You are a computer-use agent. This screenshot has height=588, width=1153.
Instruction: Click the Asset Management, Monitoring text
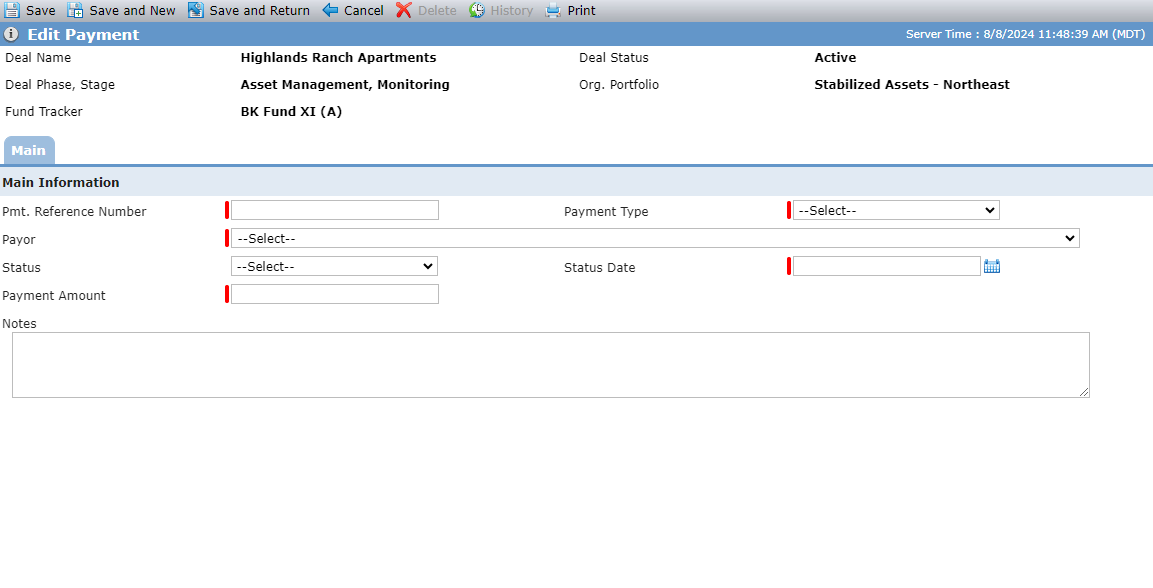pyautogui.click(x=345, y=85)
